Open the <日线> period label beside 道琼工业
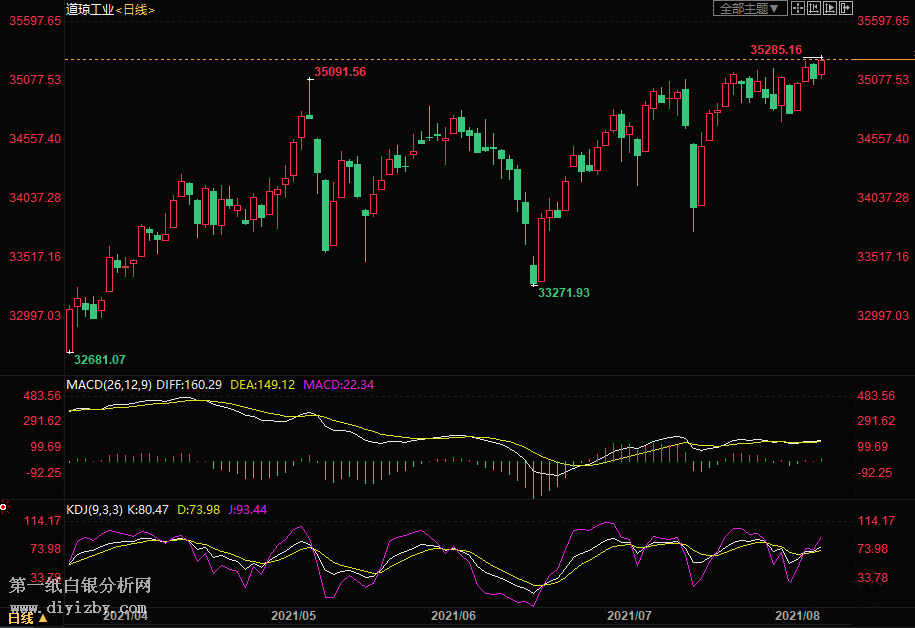Image resolution: width=915 pixels, height=628 pixels. click(x=136, y=9)
